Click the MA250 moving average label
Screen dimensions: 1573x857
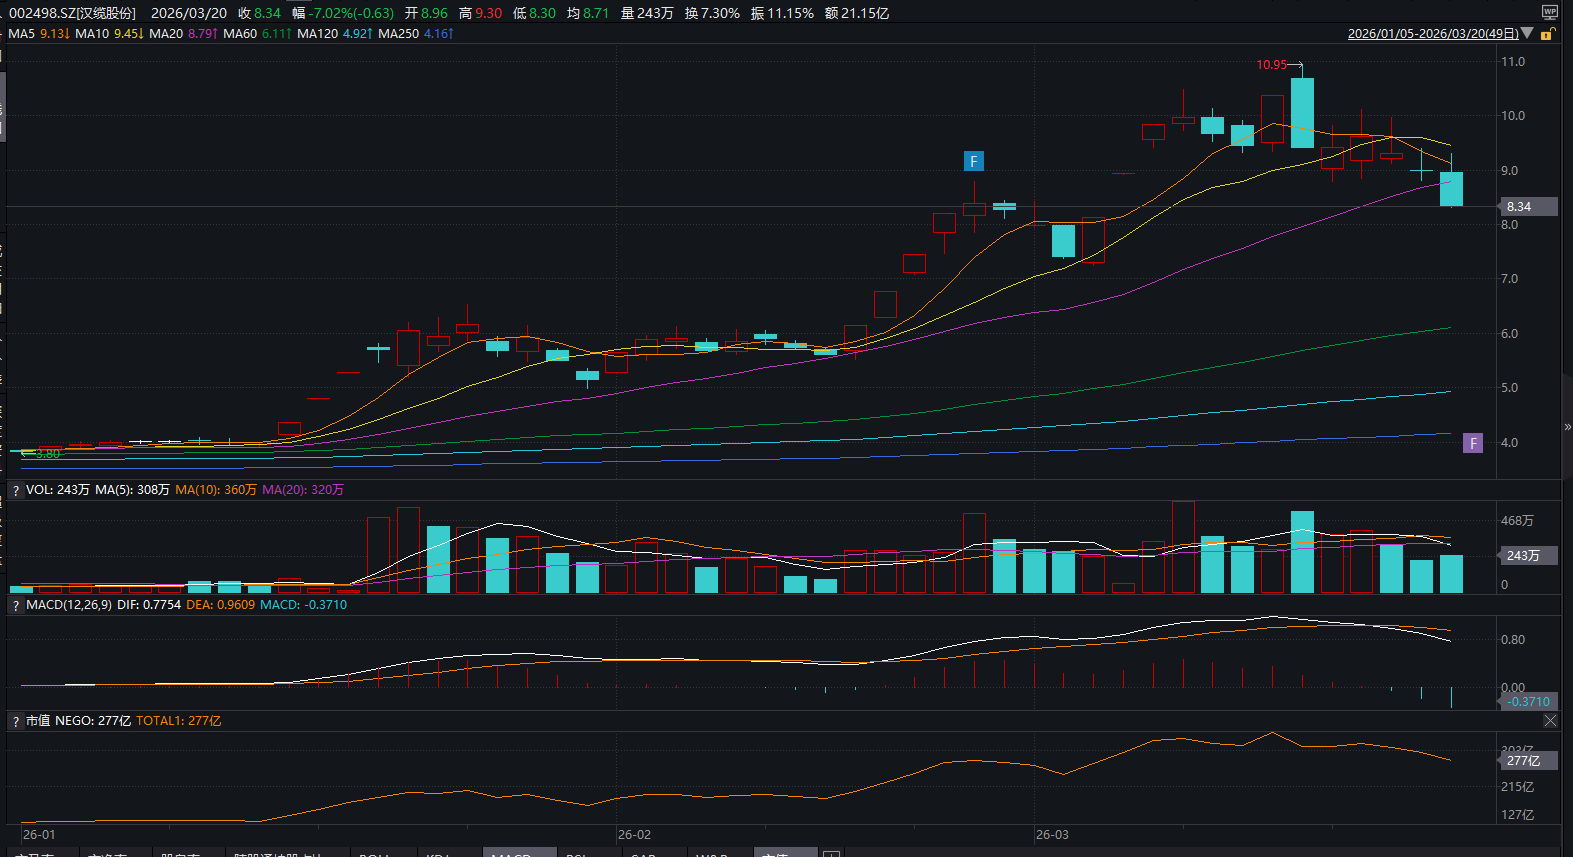click(x=398, y=34)
